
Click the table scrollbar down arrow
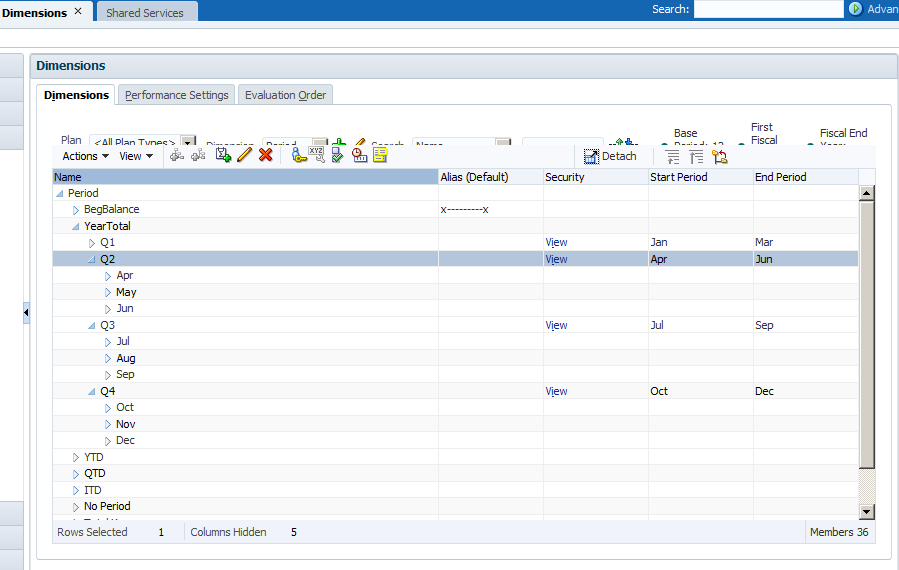click(866, 512)
